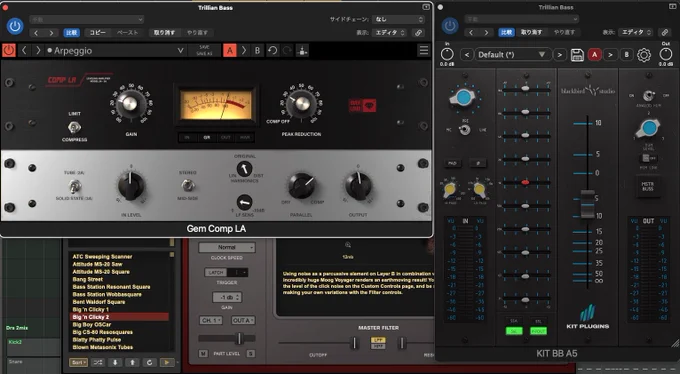Flip Limit/Compress switch

(74, 127)
